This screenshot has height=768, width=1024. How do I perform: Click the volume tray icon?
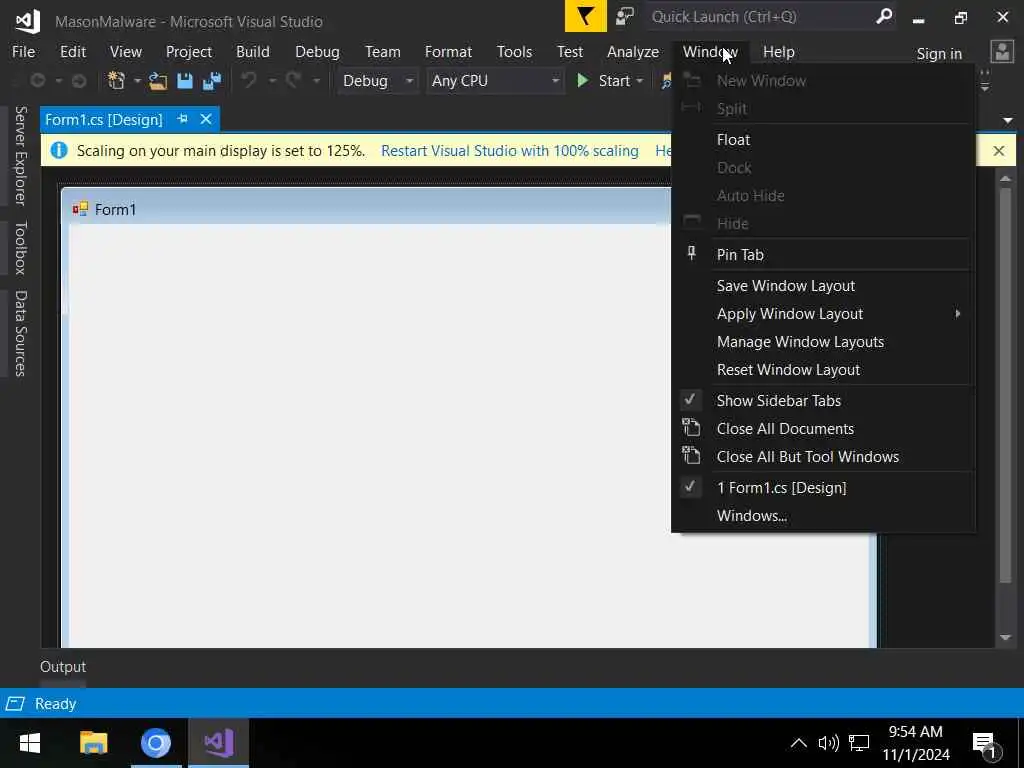coord(828,743)
